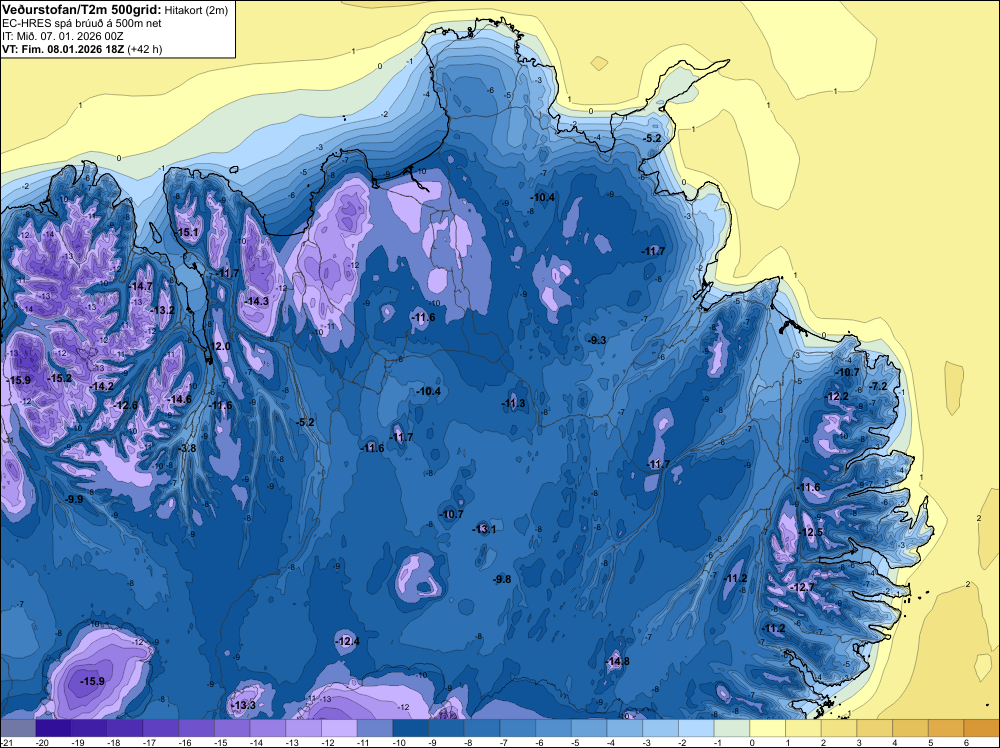
Task: Click the map title "Veðurstofan/T2m 500grid"
Action: 82,9
